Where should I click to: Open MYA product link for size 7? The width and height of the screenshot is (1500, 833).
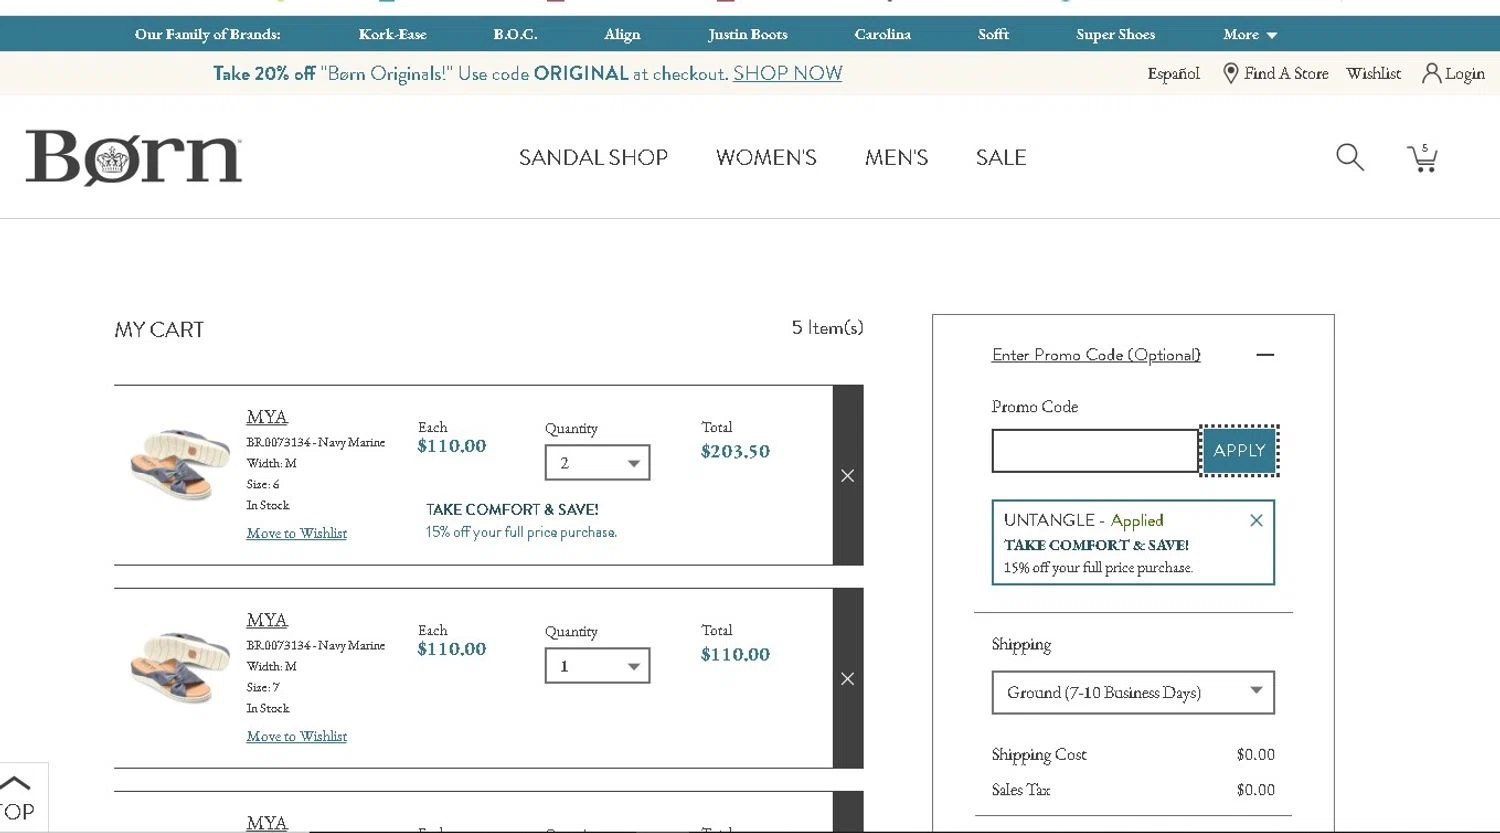[266, 620]
